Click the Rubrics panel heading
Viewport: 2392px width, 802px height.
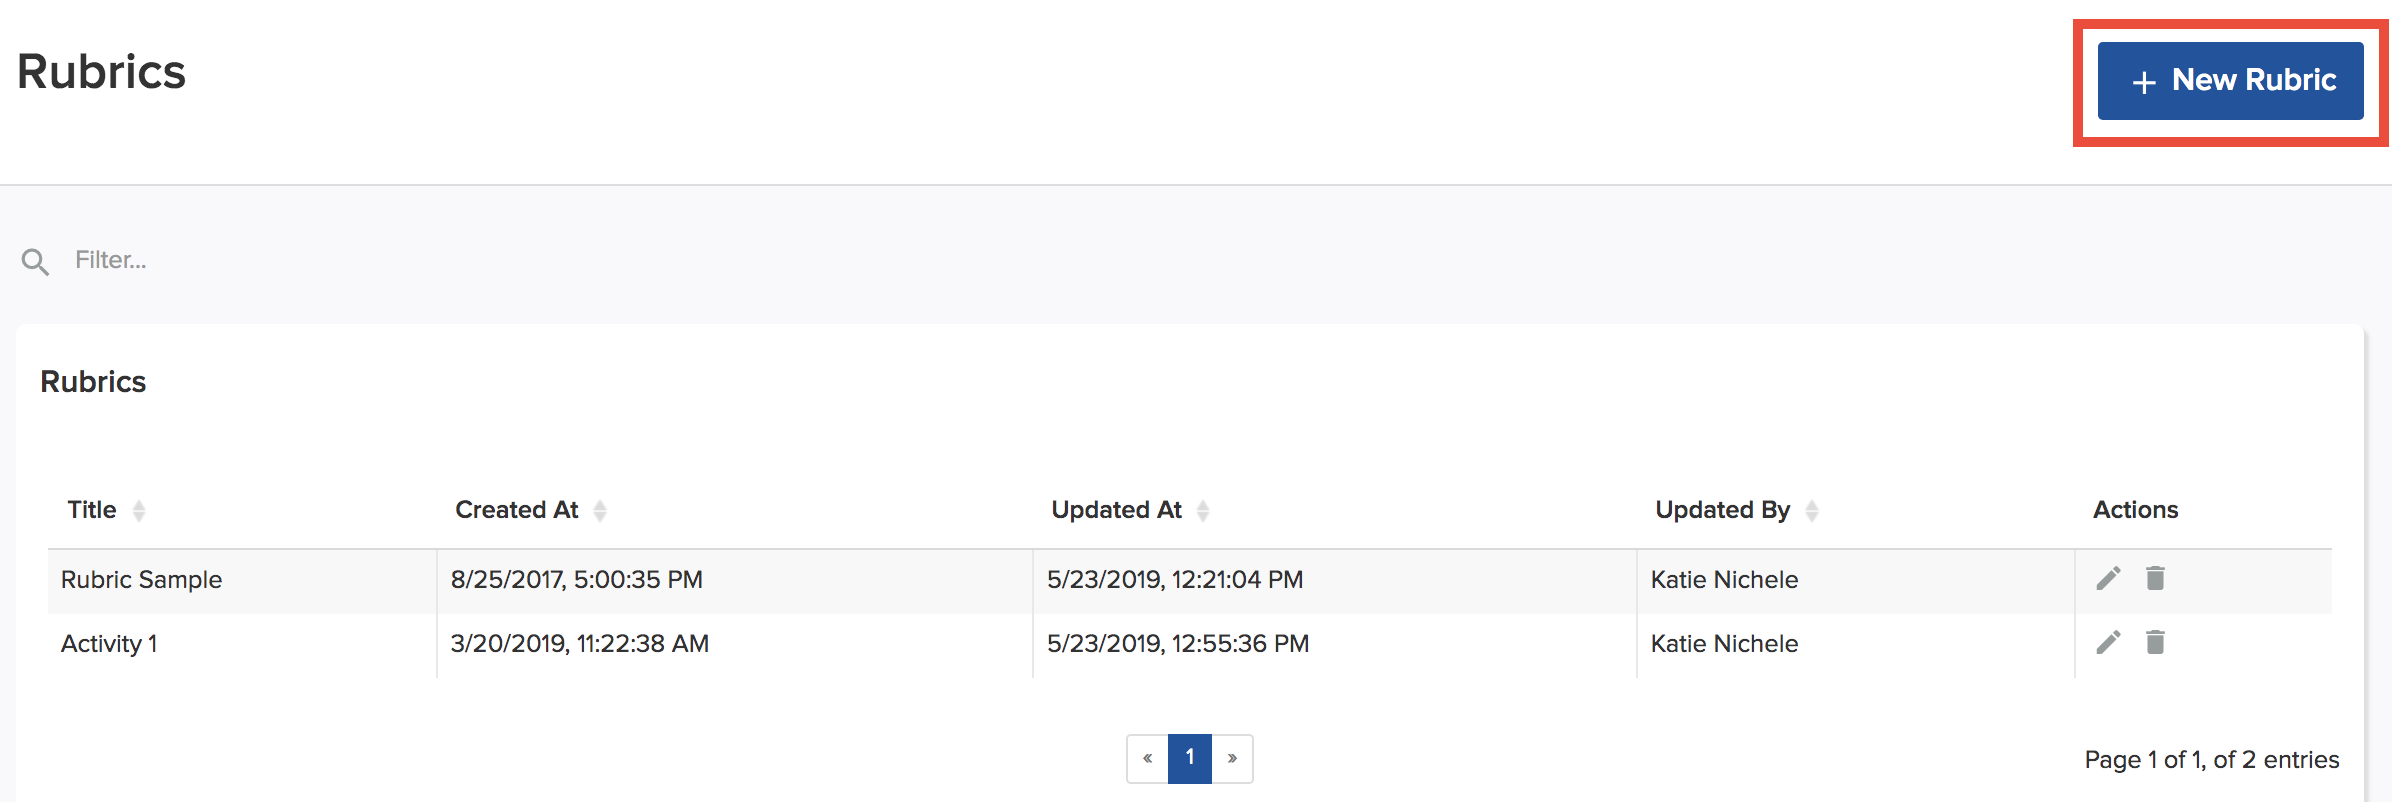pyautogui.click(x=93, y=381)
